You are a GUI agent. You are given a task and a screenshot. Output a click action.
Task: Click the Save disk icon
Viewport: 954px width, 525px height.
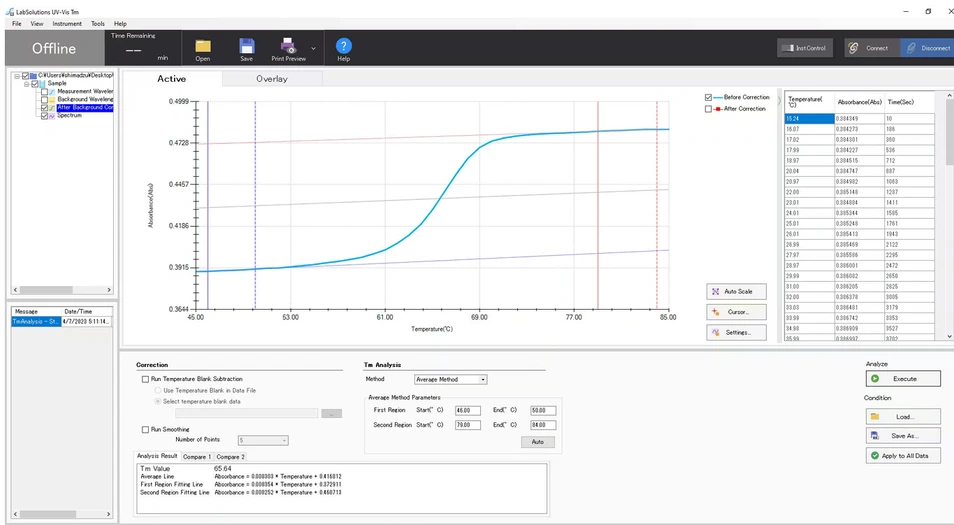click(246, 47)
